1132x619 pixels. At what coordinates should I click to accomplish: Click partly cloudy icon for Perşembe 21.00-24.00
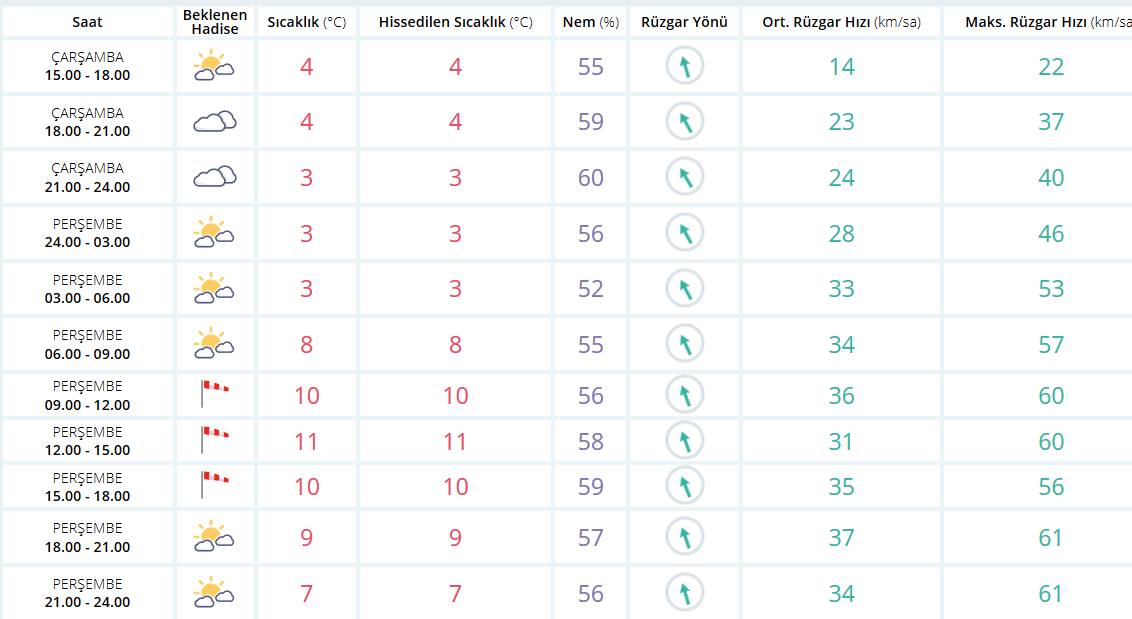[213, 593]
